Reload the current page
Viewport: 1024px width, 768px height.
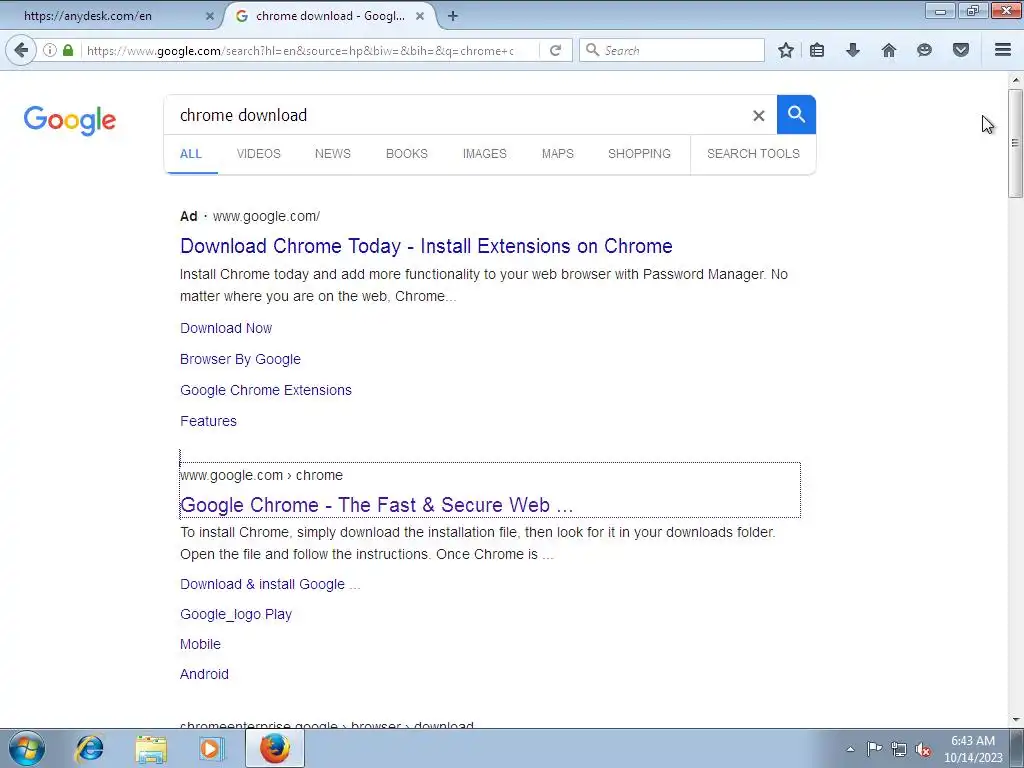[x=555, y=50]
